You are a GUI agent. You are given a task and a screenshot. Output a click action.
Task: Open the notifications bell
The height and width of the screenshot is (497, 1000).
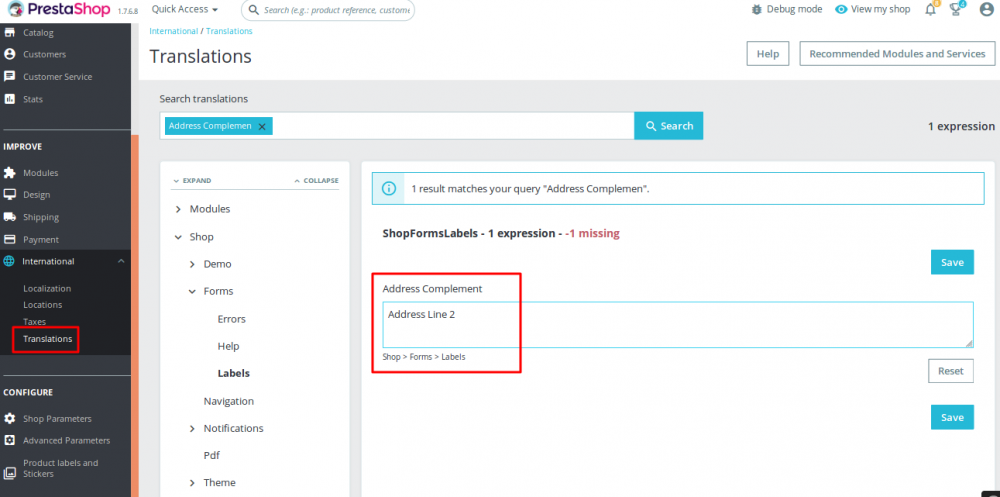click(x=930, y=9)
